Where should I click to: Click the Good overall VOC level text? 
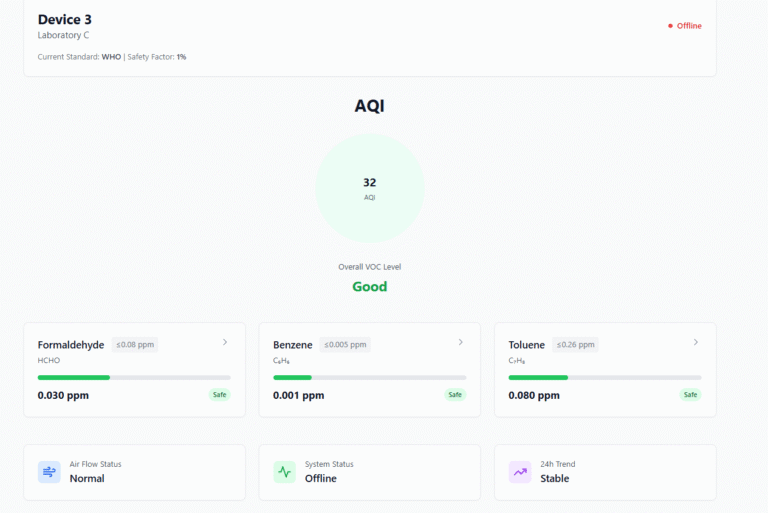(370, 287)
